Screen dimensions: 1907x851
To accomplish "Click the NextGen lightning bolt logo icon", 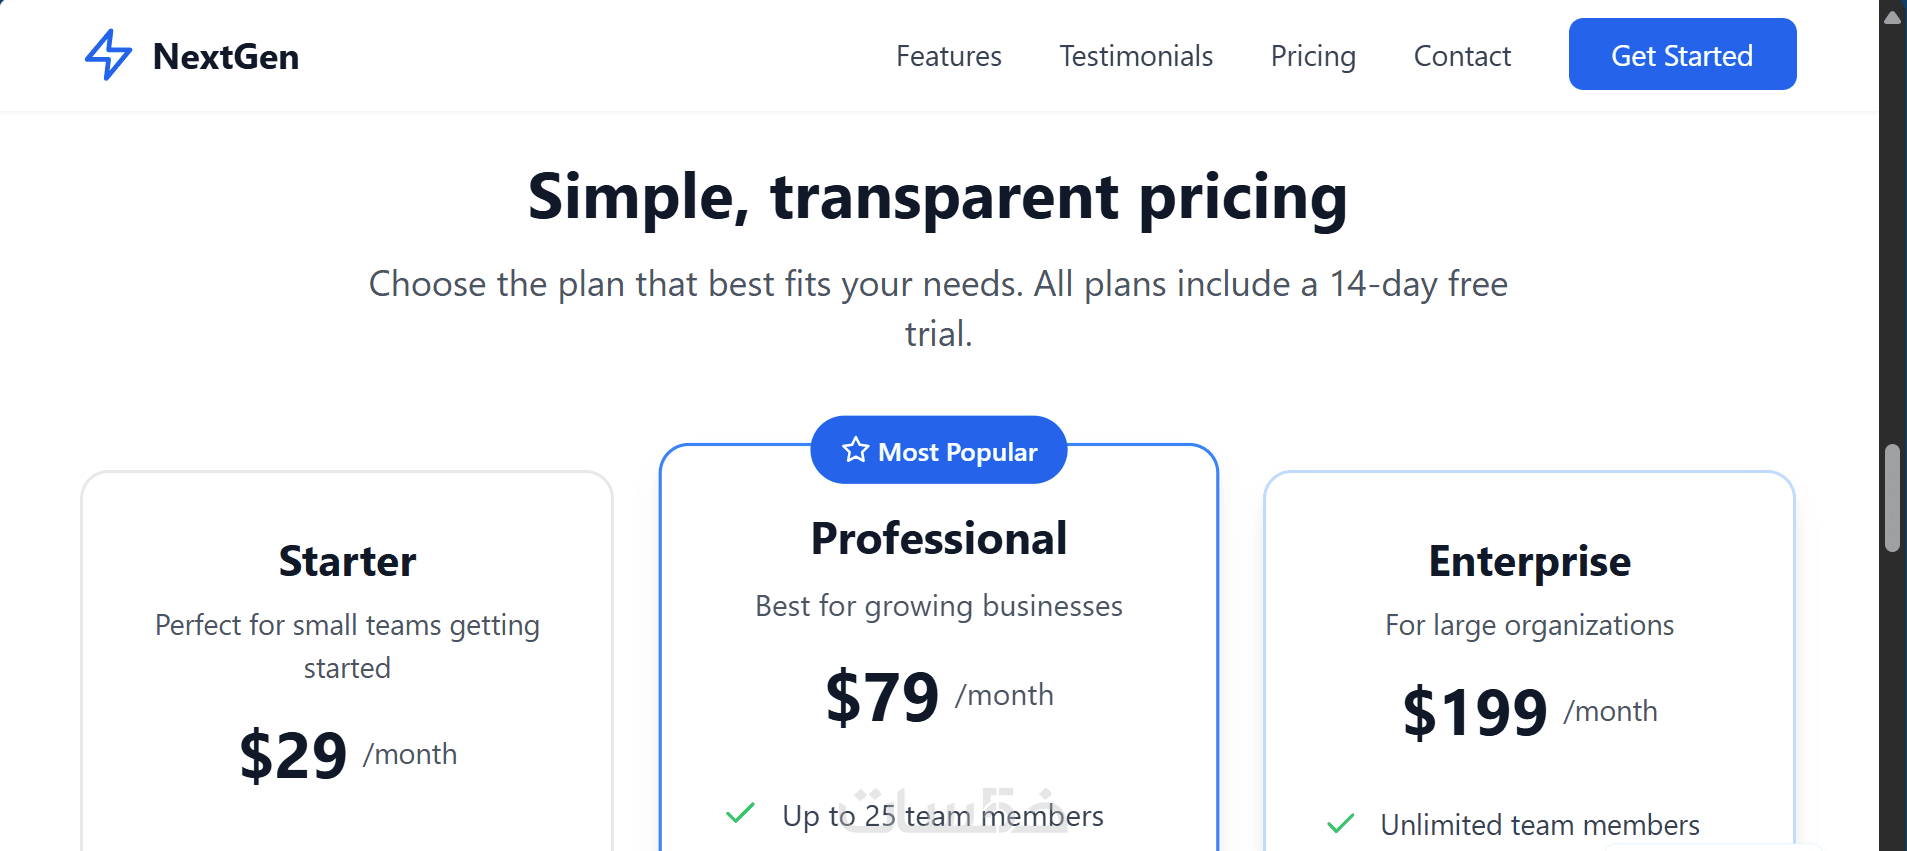I will point(108,55).
